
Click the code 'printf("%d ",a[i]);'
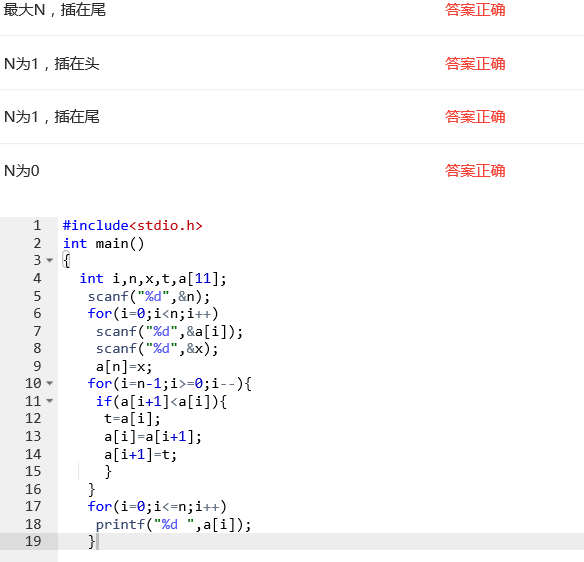tap(174, 524)
